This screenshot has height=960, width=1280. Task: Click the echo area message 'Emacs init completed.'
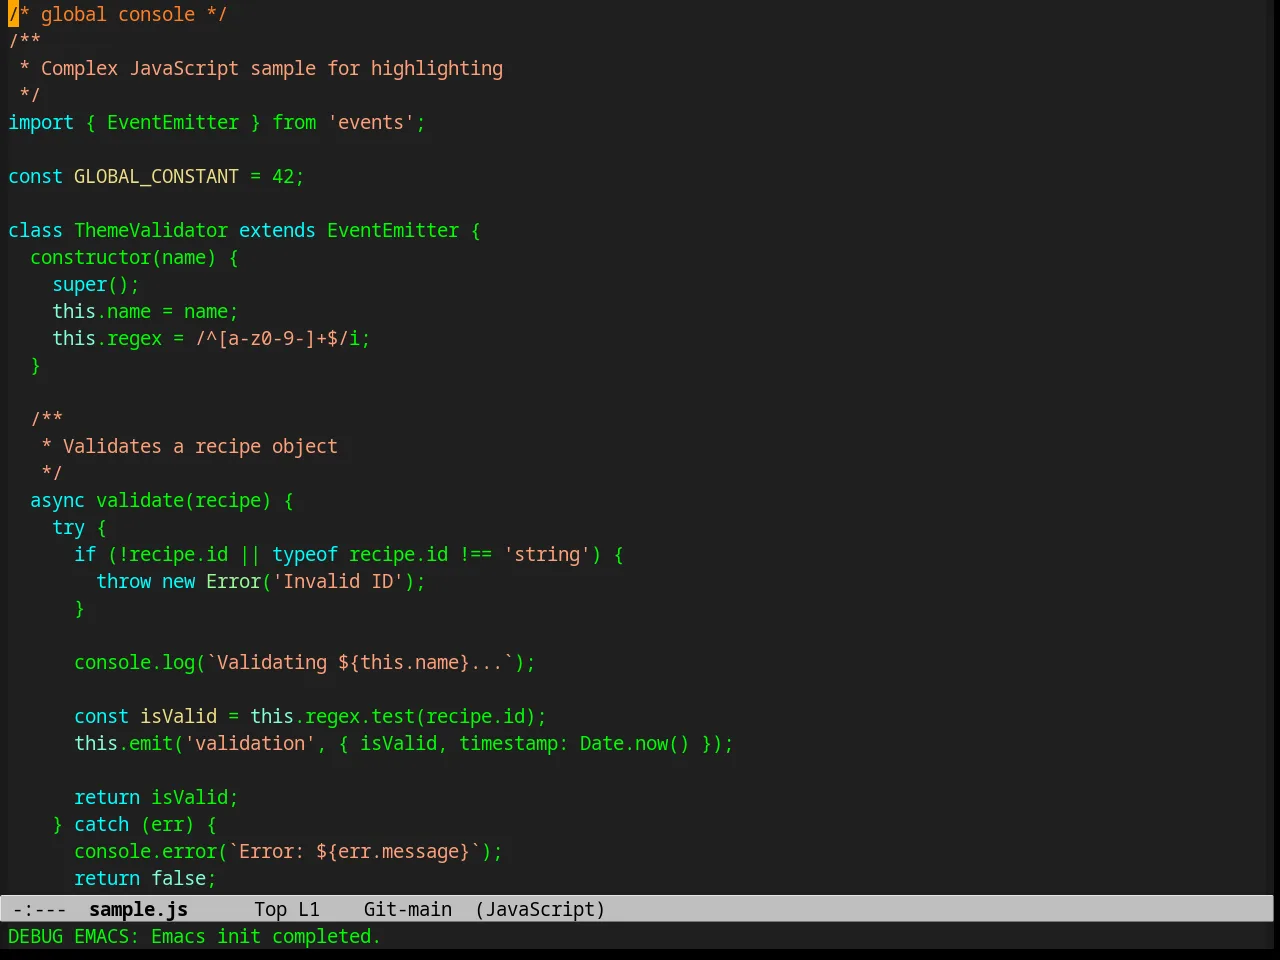click(266, 936)
